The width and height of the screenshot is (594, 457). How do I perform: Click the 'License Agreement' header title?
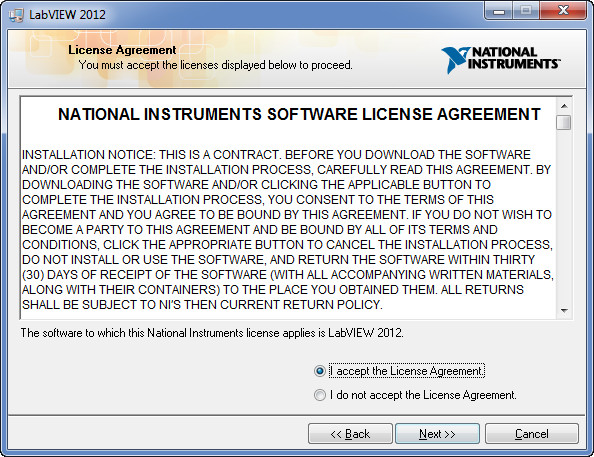pyautogui.click(x=122, y=50)
